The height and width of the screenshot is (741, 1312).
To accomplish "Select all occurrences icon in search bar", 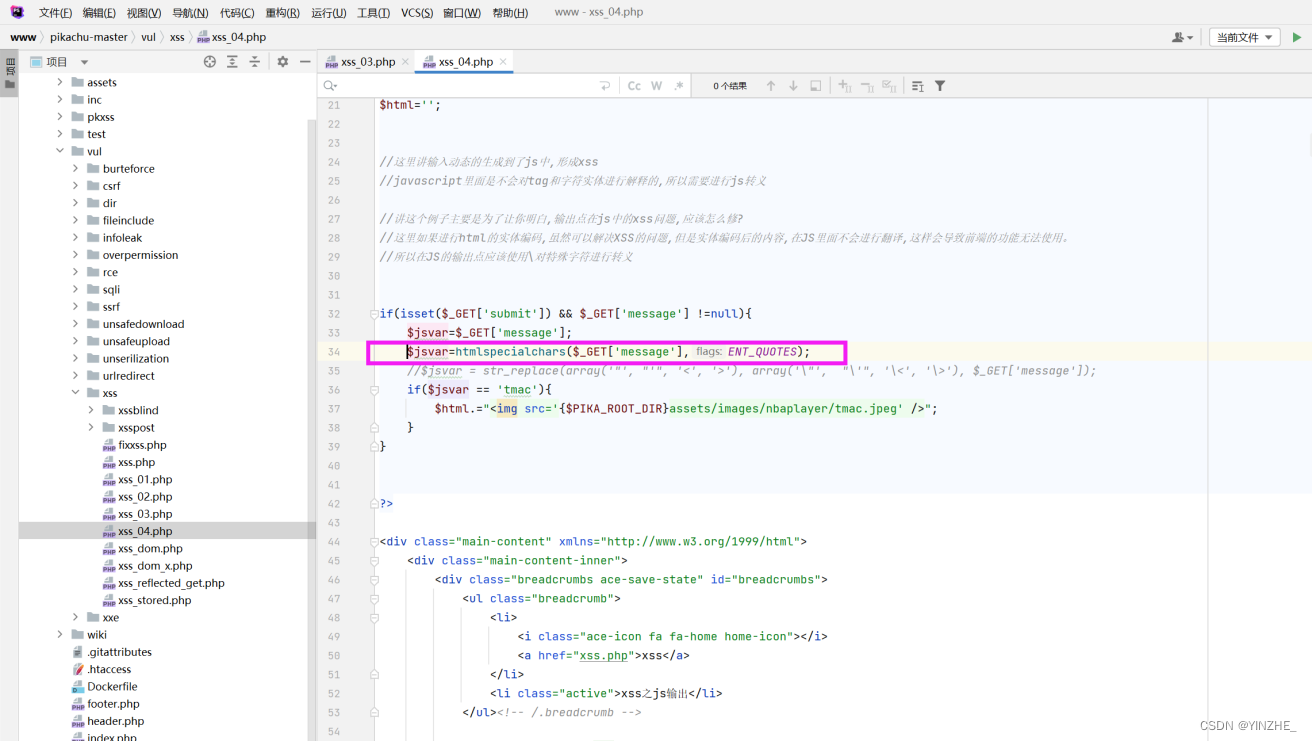I will click(889, 86).
